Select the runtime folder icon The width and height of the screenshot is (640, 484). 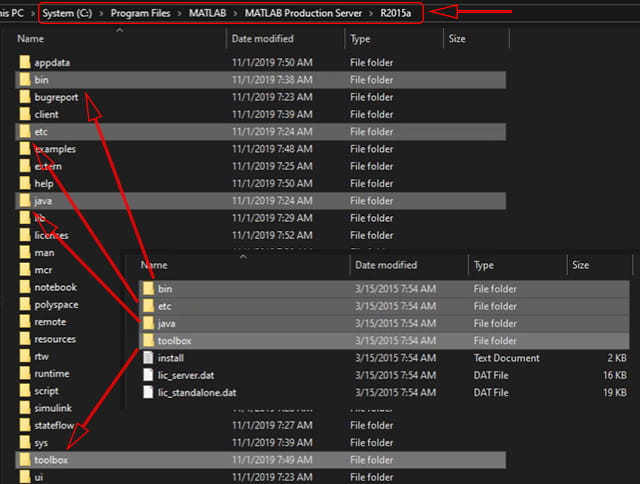click(x=25, y=373)
